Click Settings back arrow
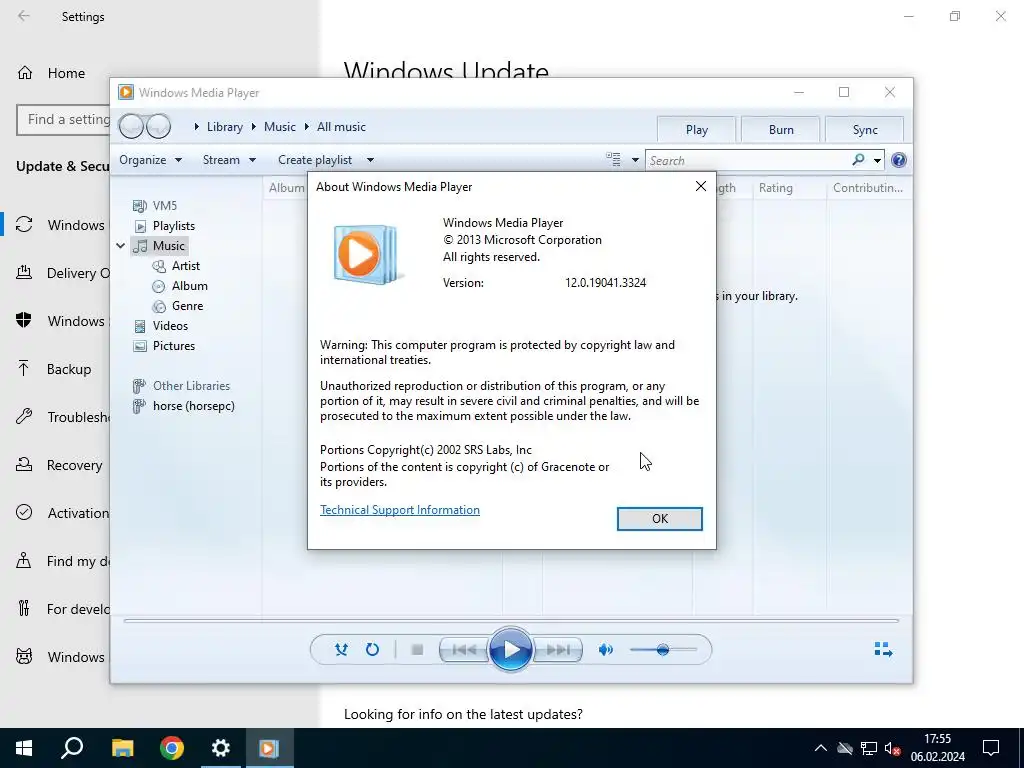1024x768 pixels. point(24,16)
